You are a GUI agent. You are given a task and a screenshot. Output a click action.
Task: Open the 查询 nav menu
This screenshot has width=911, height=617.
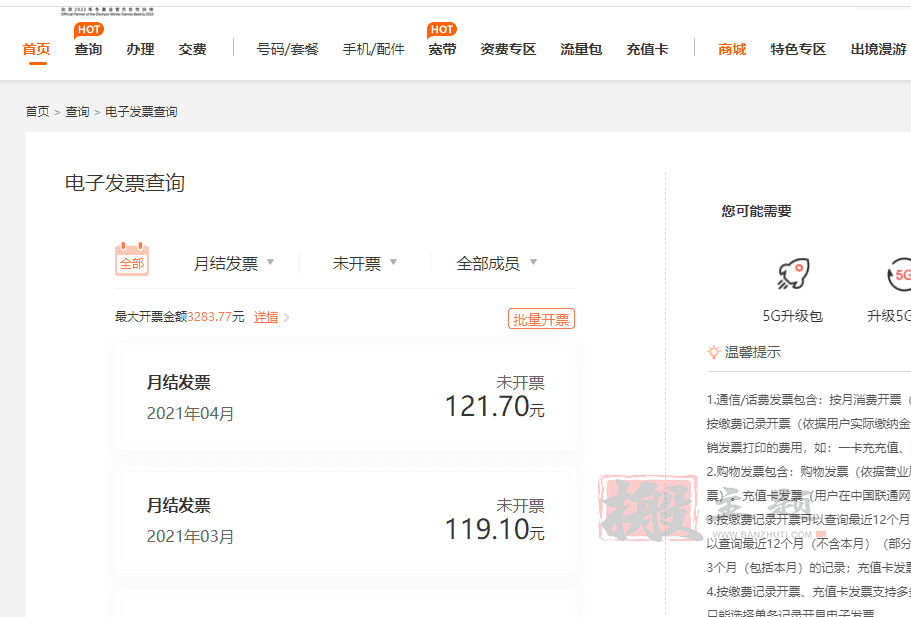(x=88, y=49)
